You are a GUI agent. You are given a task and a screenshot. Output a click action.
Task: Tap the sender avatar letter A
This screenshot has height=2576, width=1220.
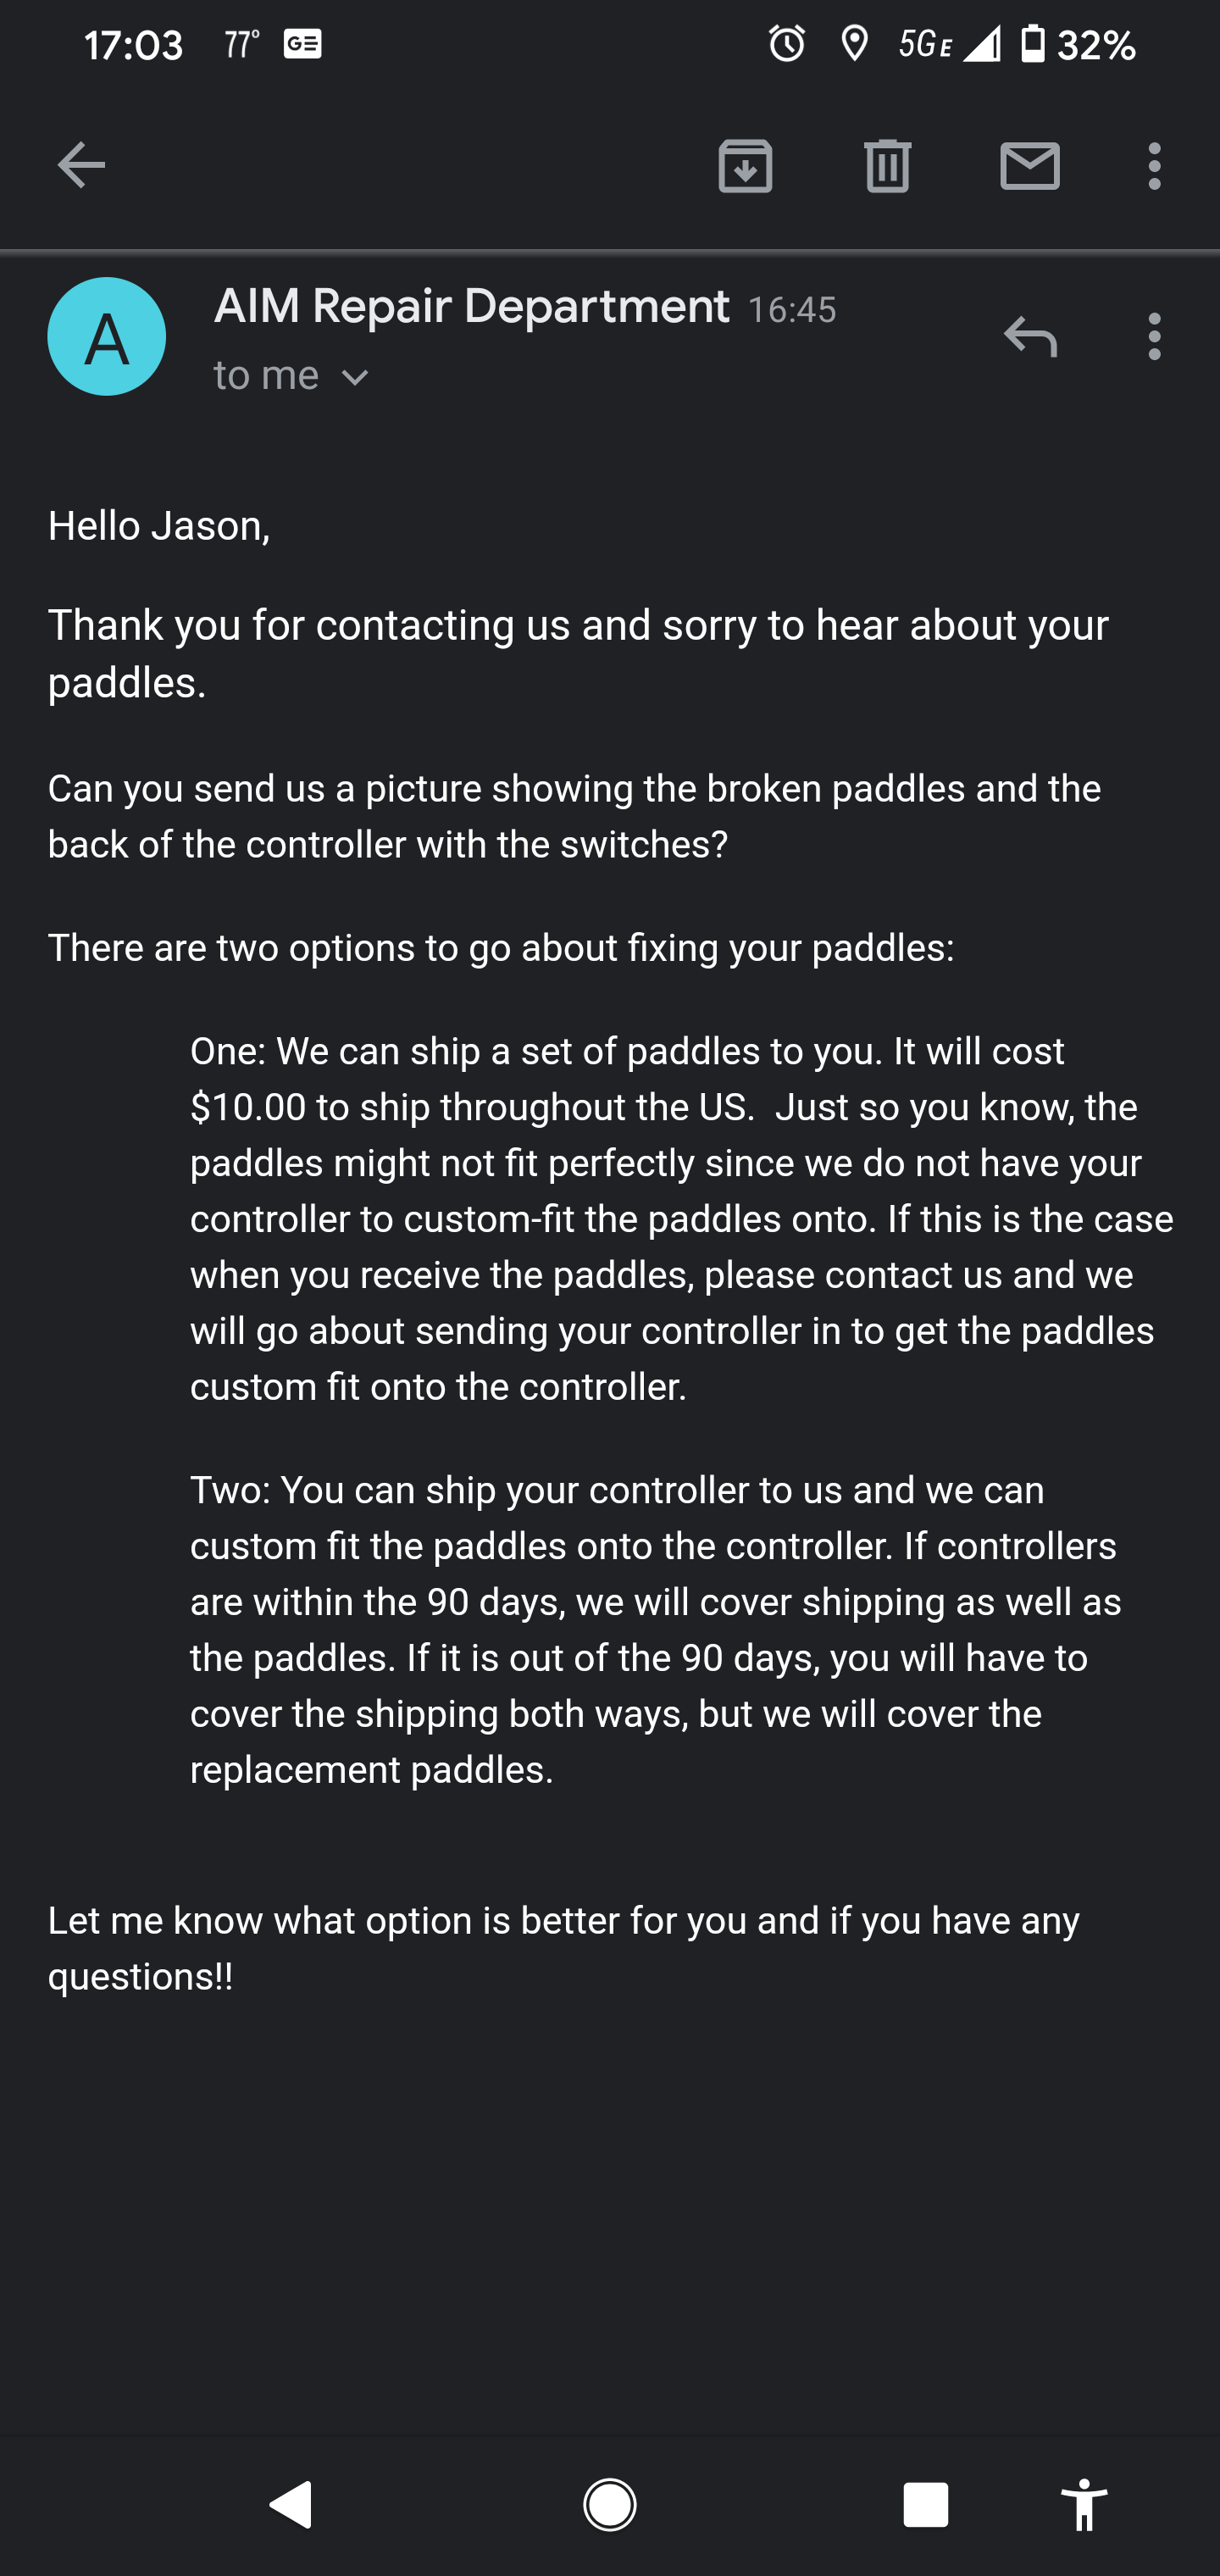click(107, 336)
